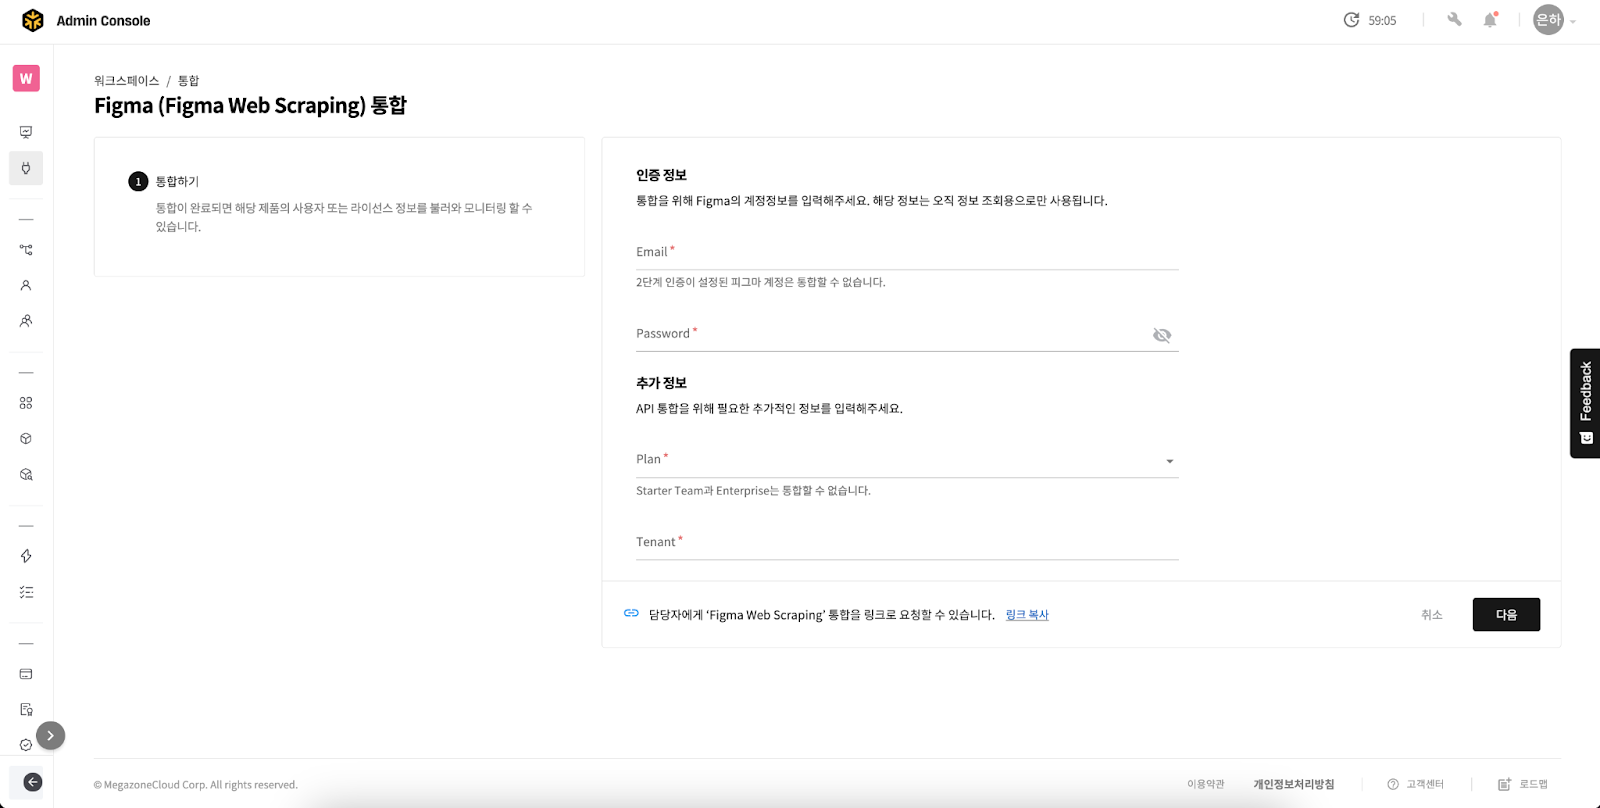Toggle password visibility eye icon
Viewport: 1600px width, 808px height.
[x=1161, y=335]
